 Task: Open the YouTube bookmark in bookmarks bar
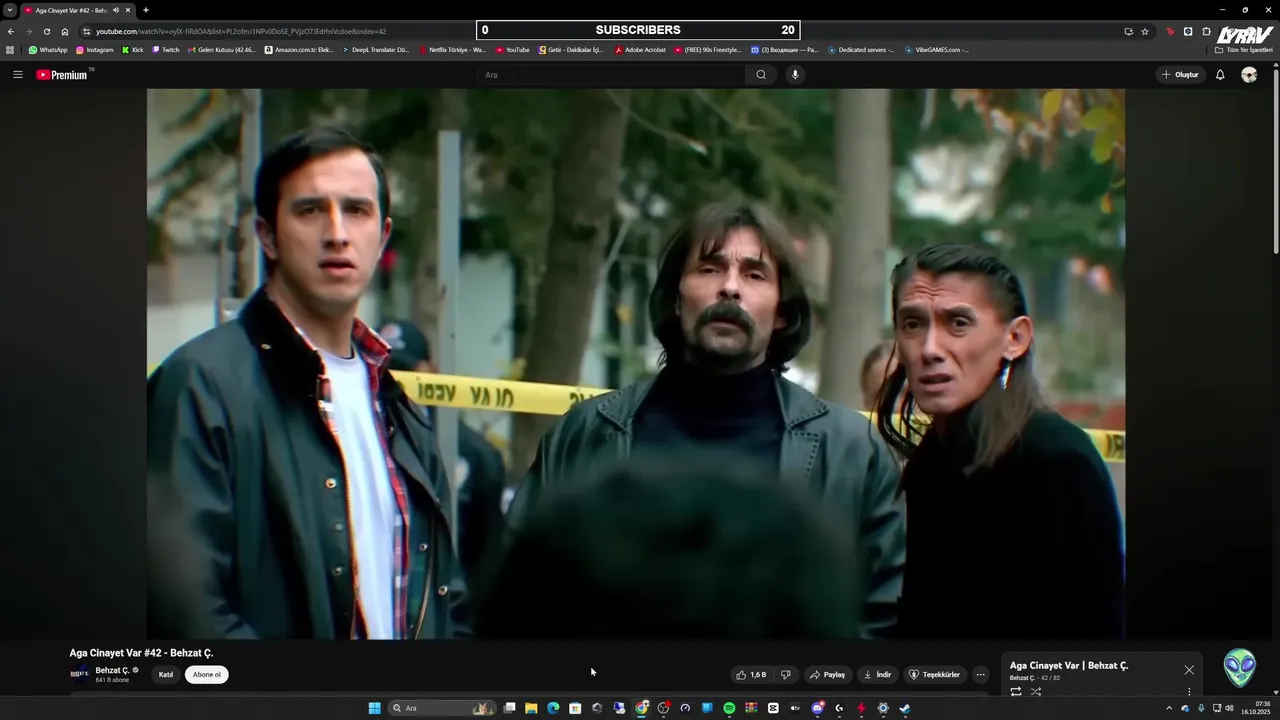point(513,50)
